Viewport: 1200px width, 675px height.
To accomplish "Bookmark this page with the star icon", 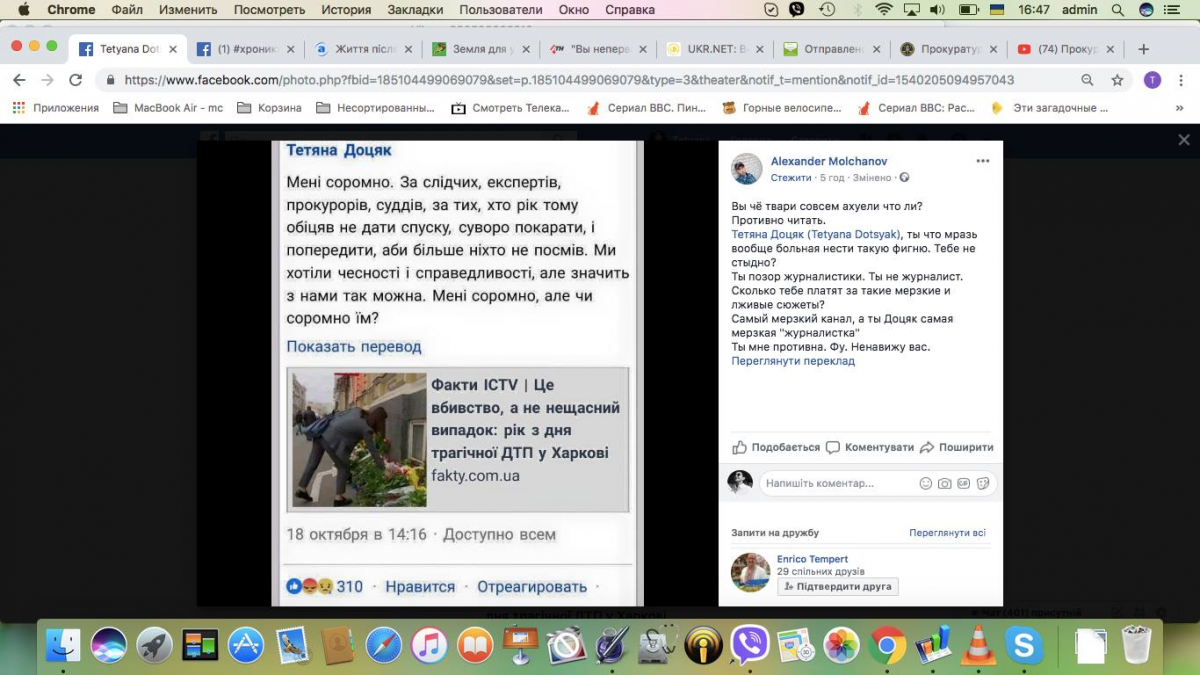I will click(1117, 80).
